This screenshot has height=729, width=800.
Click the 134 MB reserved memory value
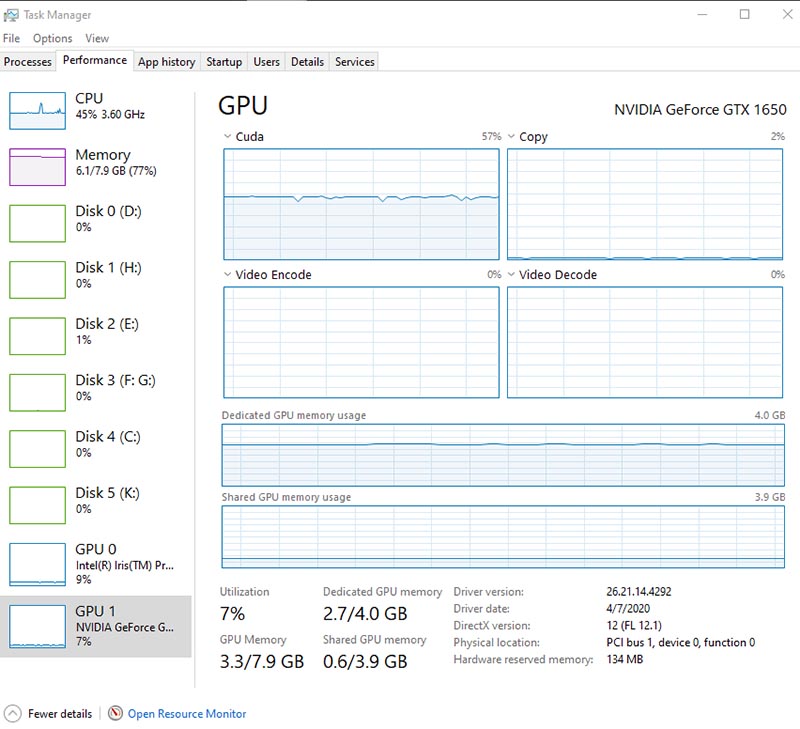pos(624,659)
